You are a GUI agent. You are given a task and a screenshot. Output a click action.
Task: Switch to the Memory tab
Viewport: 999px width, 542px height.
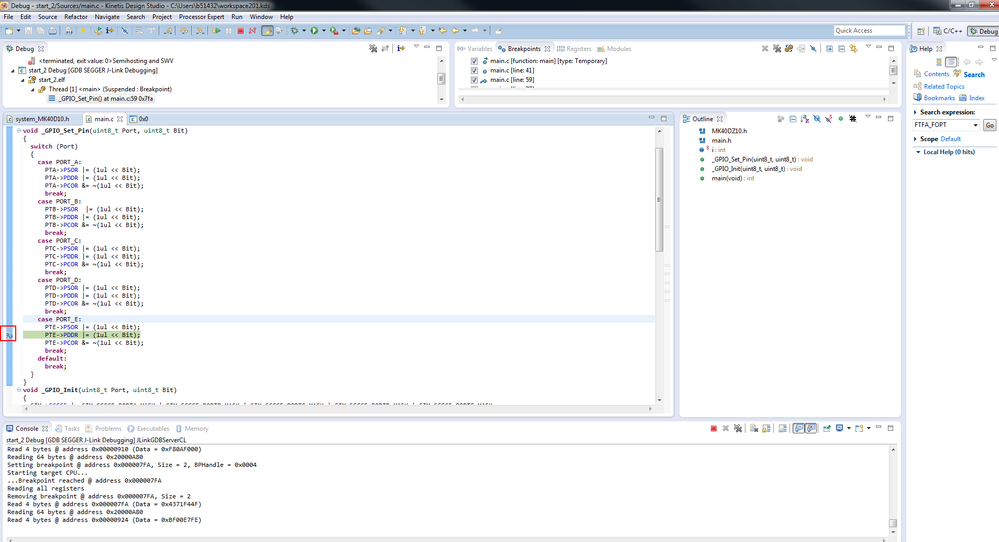pos(192,429)
